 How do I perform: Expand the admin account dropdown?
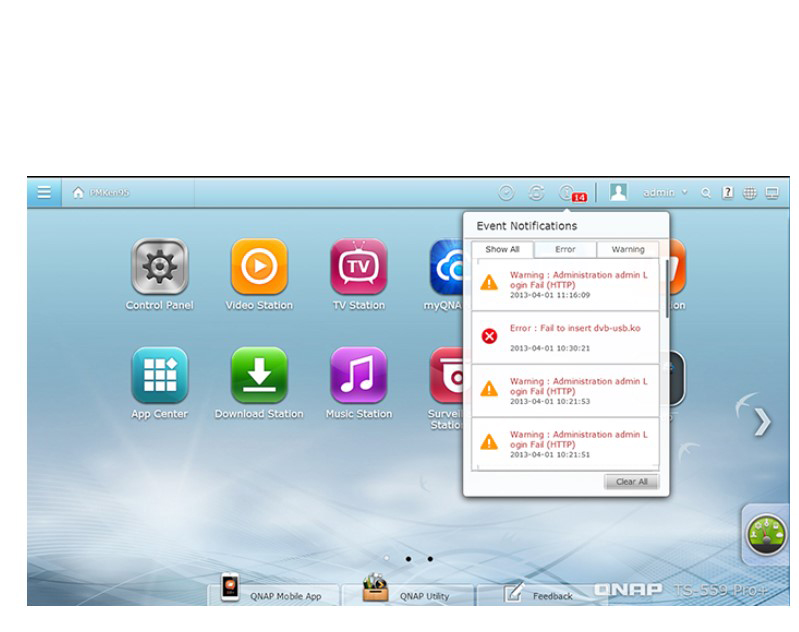pos(685,192)
